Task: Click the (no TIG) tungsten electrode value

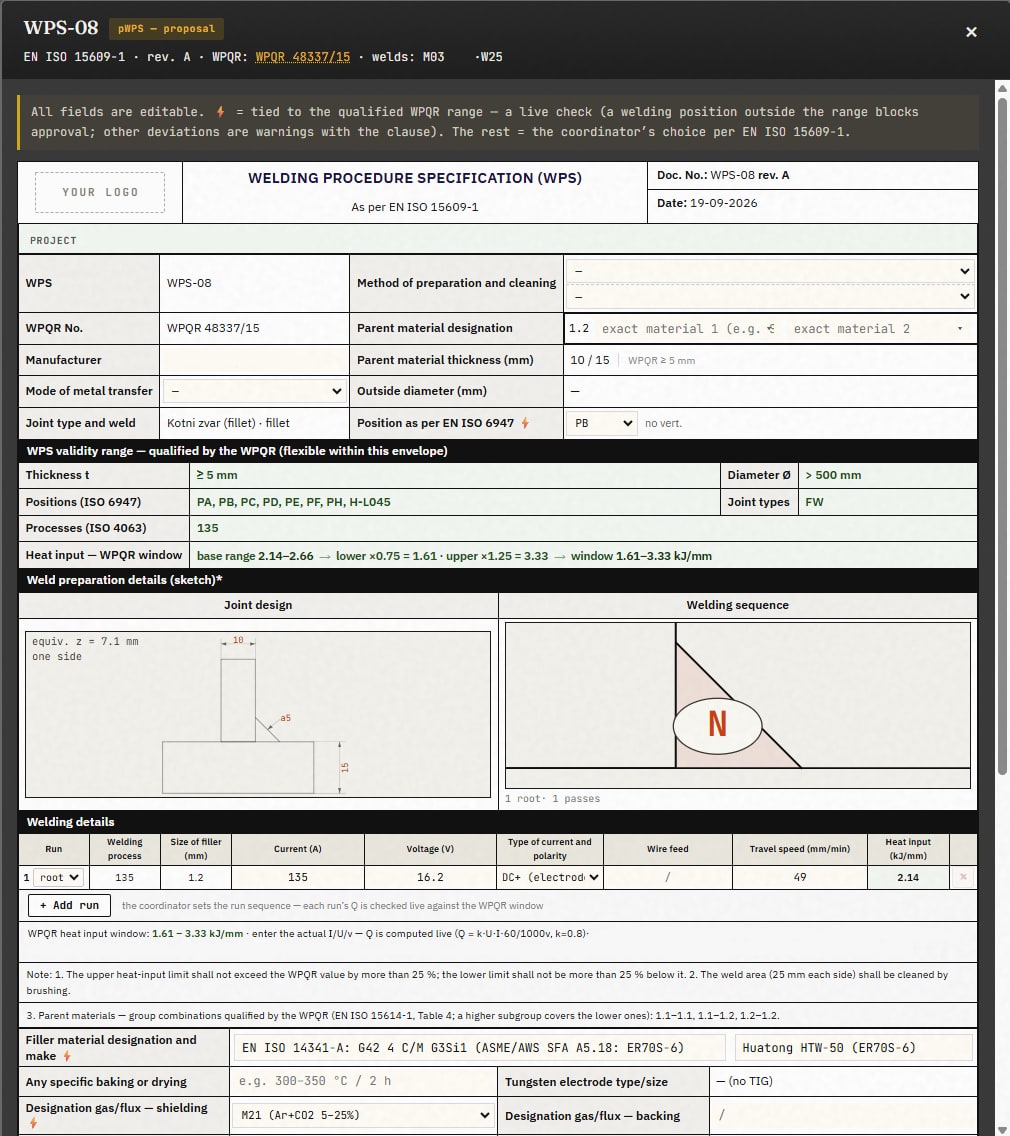Action: click(x=745, y=1081)
